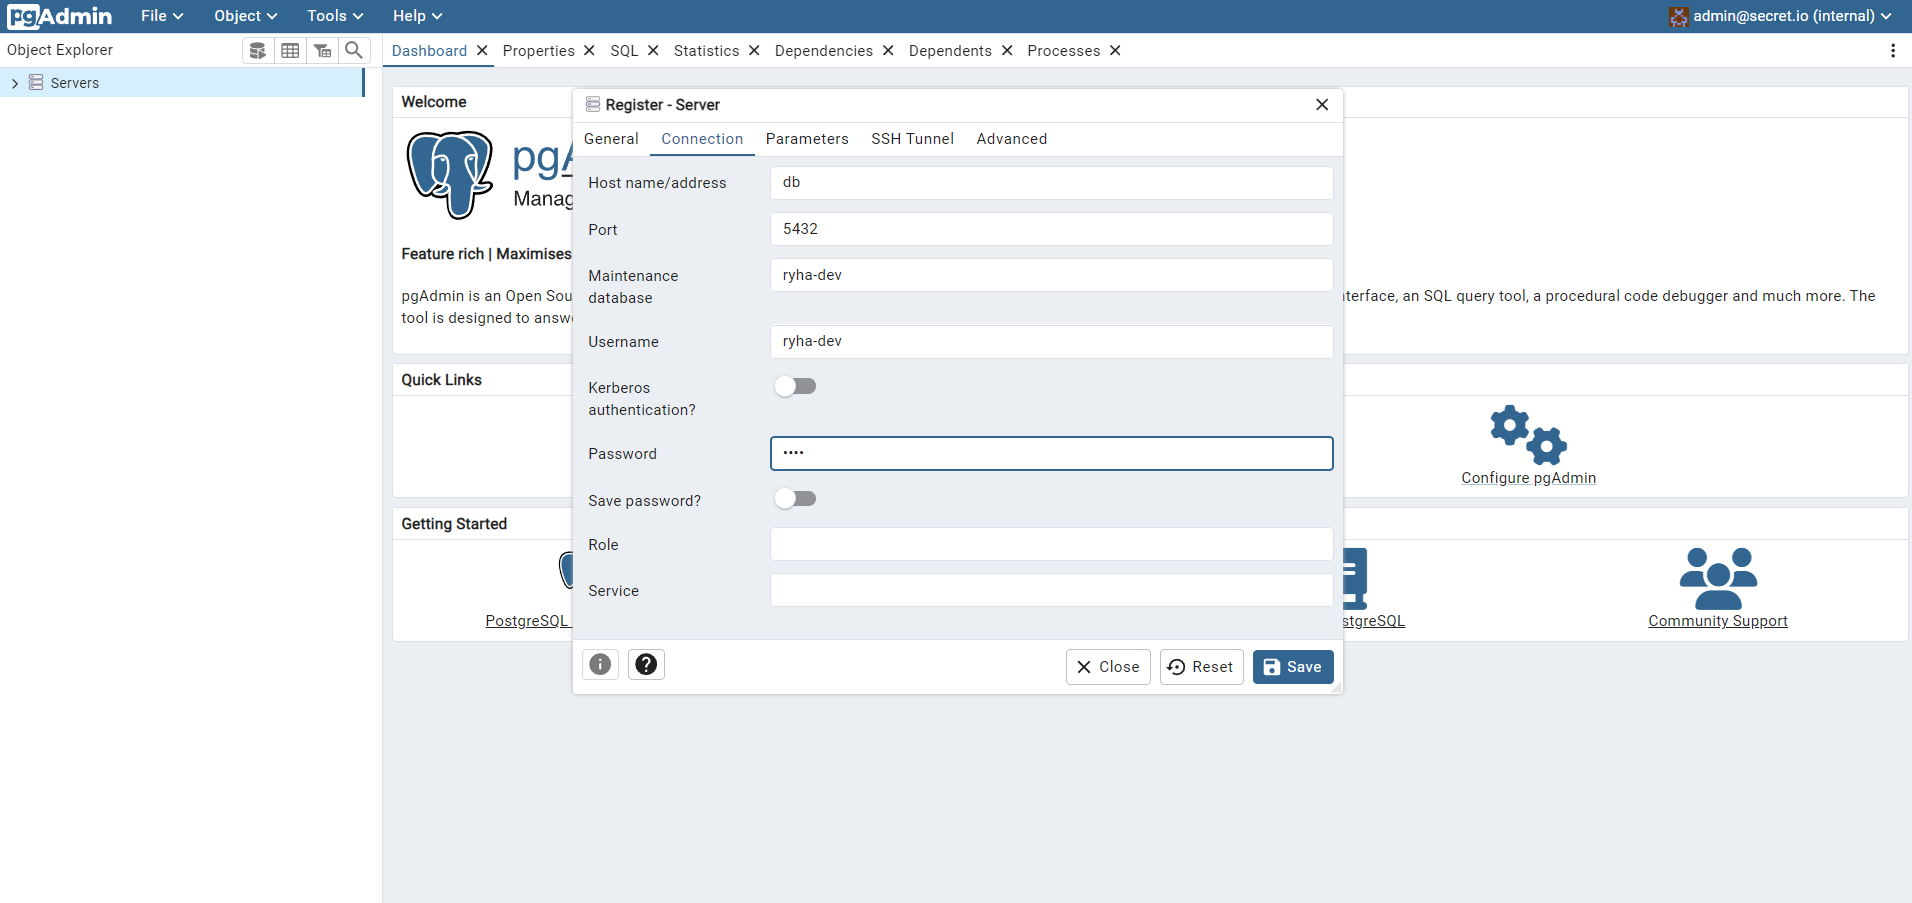Click the Password field
The height and width of the screenshot is (903, 1912).
click(x=1051, y=453)
